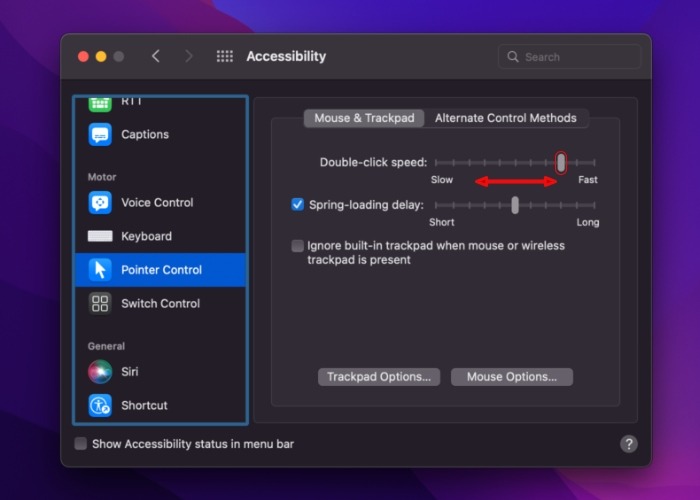This screenshot has width=700, height=500.
Task: Click the Shortcut accessibility icon
Action: [100, 405]
